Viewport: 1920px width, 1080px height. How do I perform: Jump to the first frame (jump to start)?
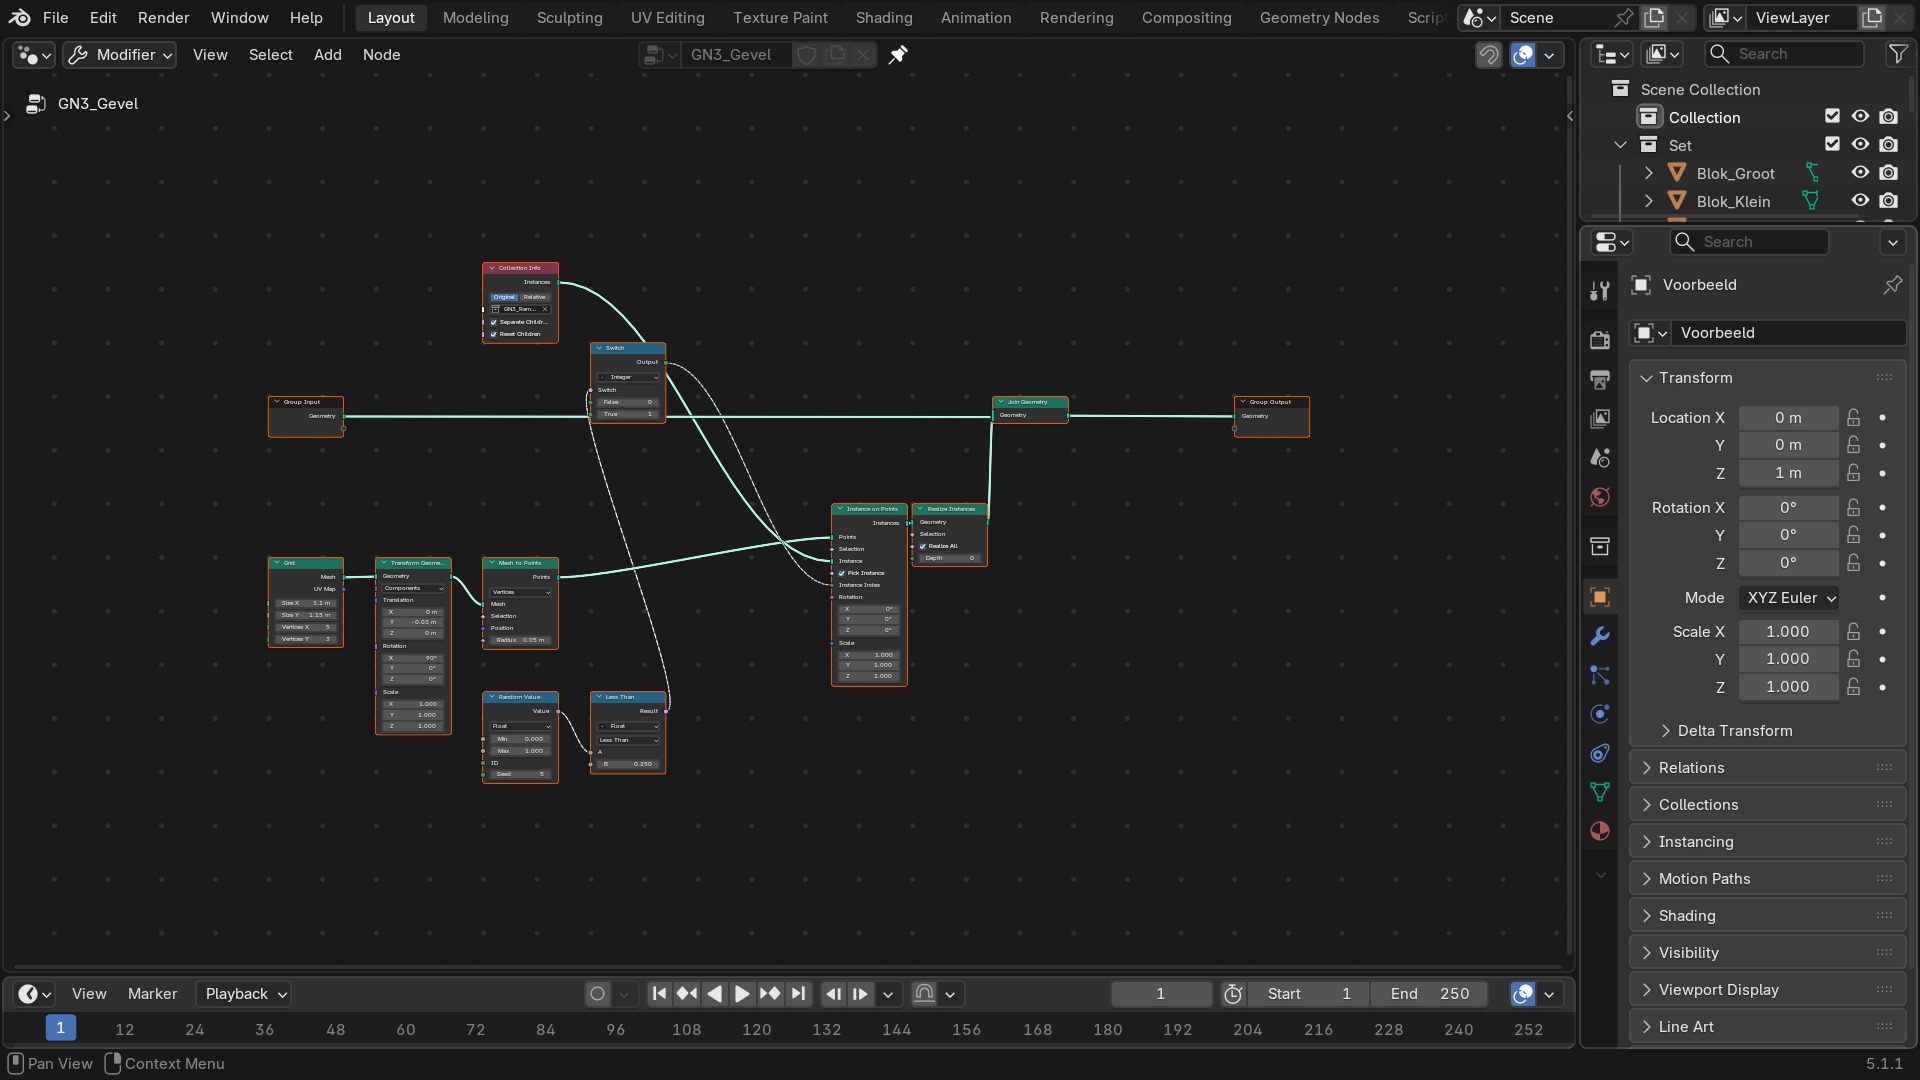[659, 994]
